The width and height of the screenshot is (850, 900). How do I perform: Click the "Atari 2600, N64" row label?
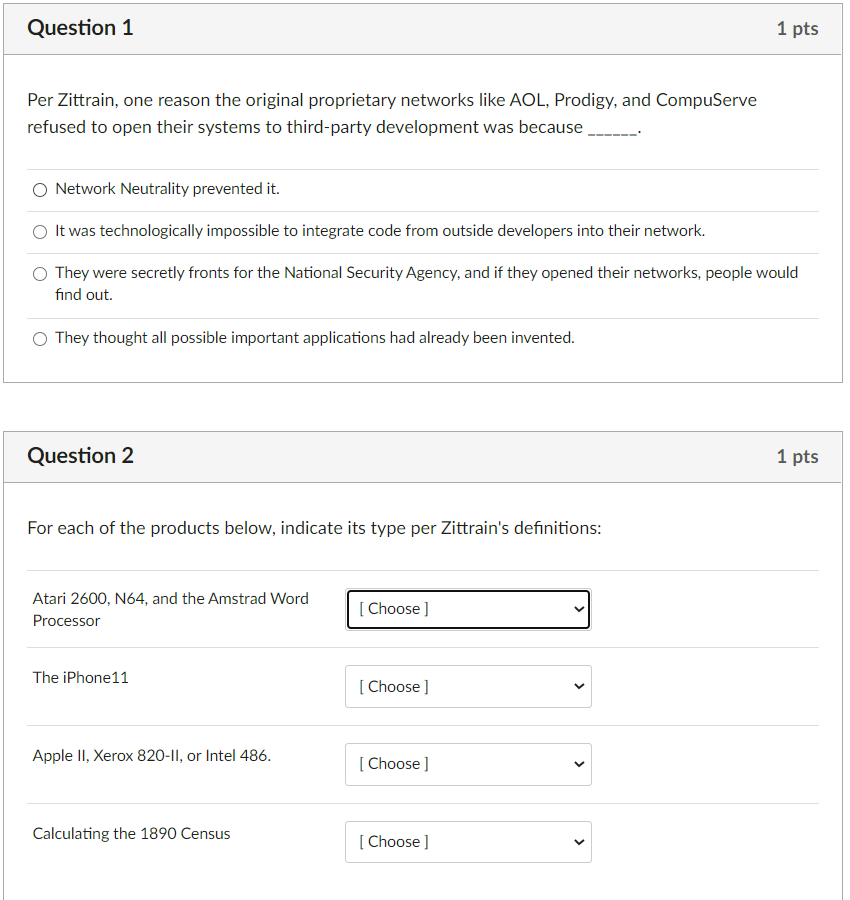click(170, 609)
